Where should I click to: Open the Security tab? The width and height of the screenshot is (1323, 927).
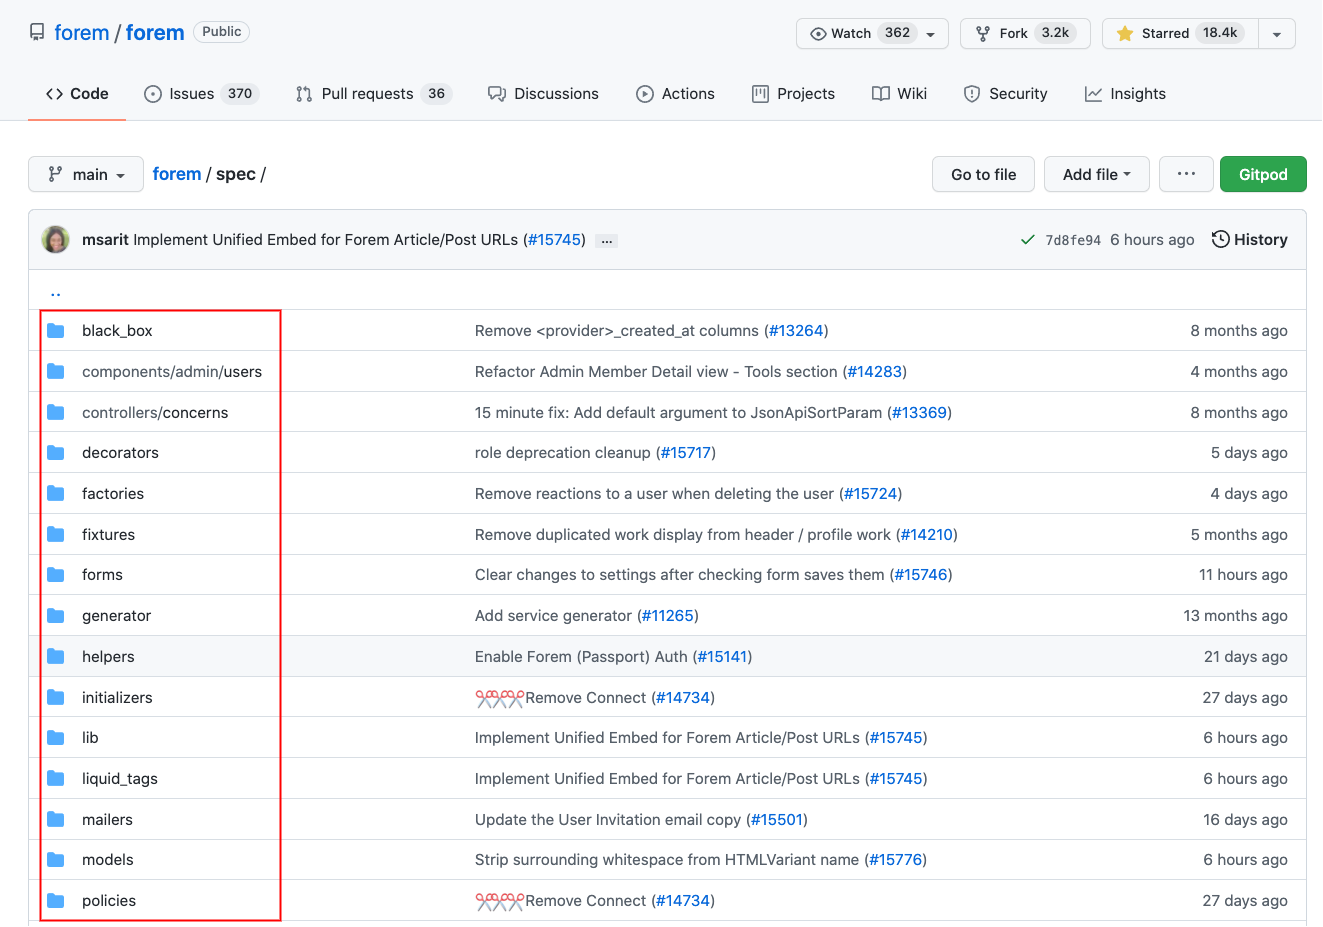point(1005,94)
